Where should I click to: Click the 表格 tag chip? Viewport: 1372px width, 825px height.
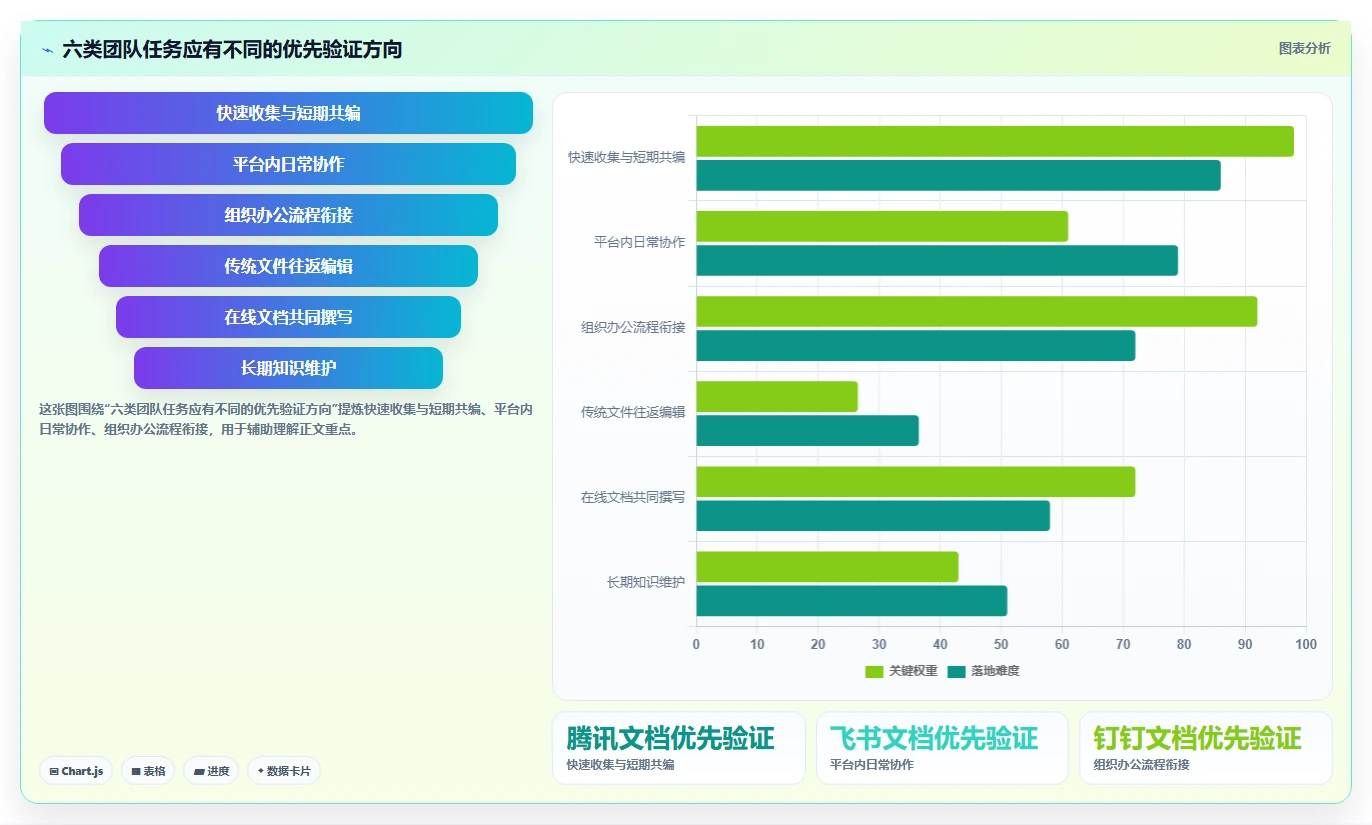[148, 771]
